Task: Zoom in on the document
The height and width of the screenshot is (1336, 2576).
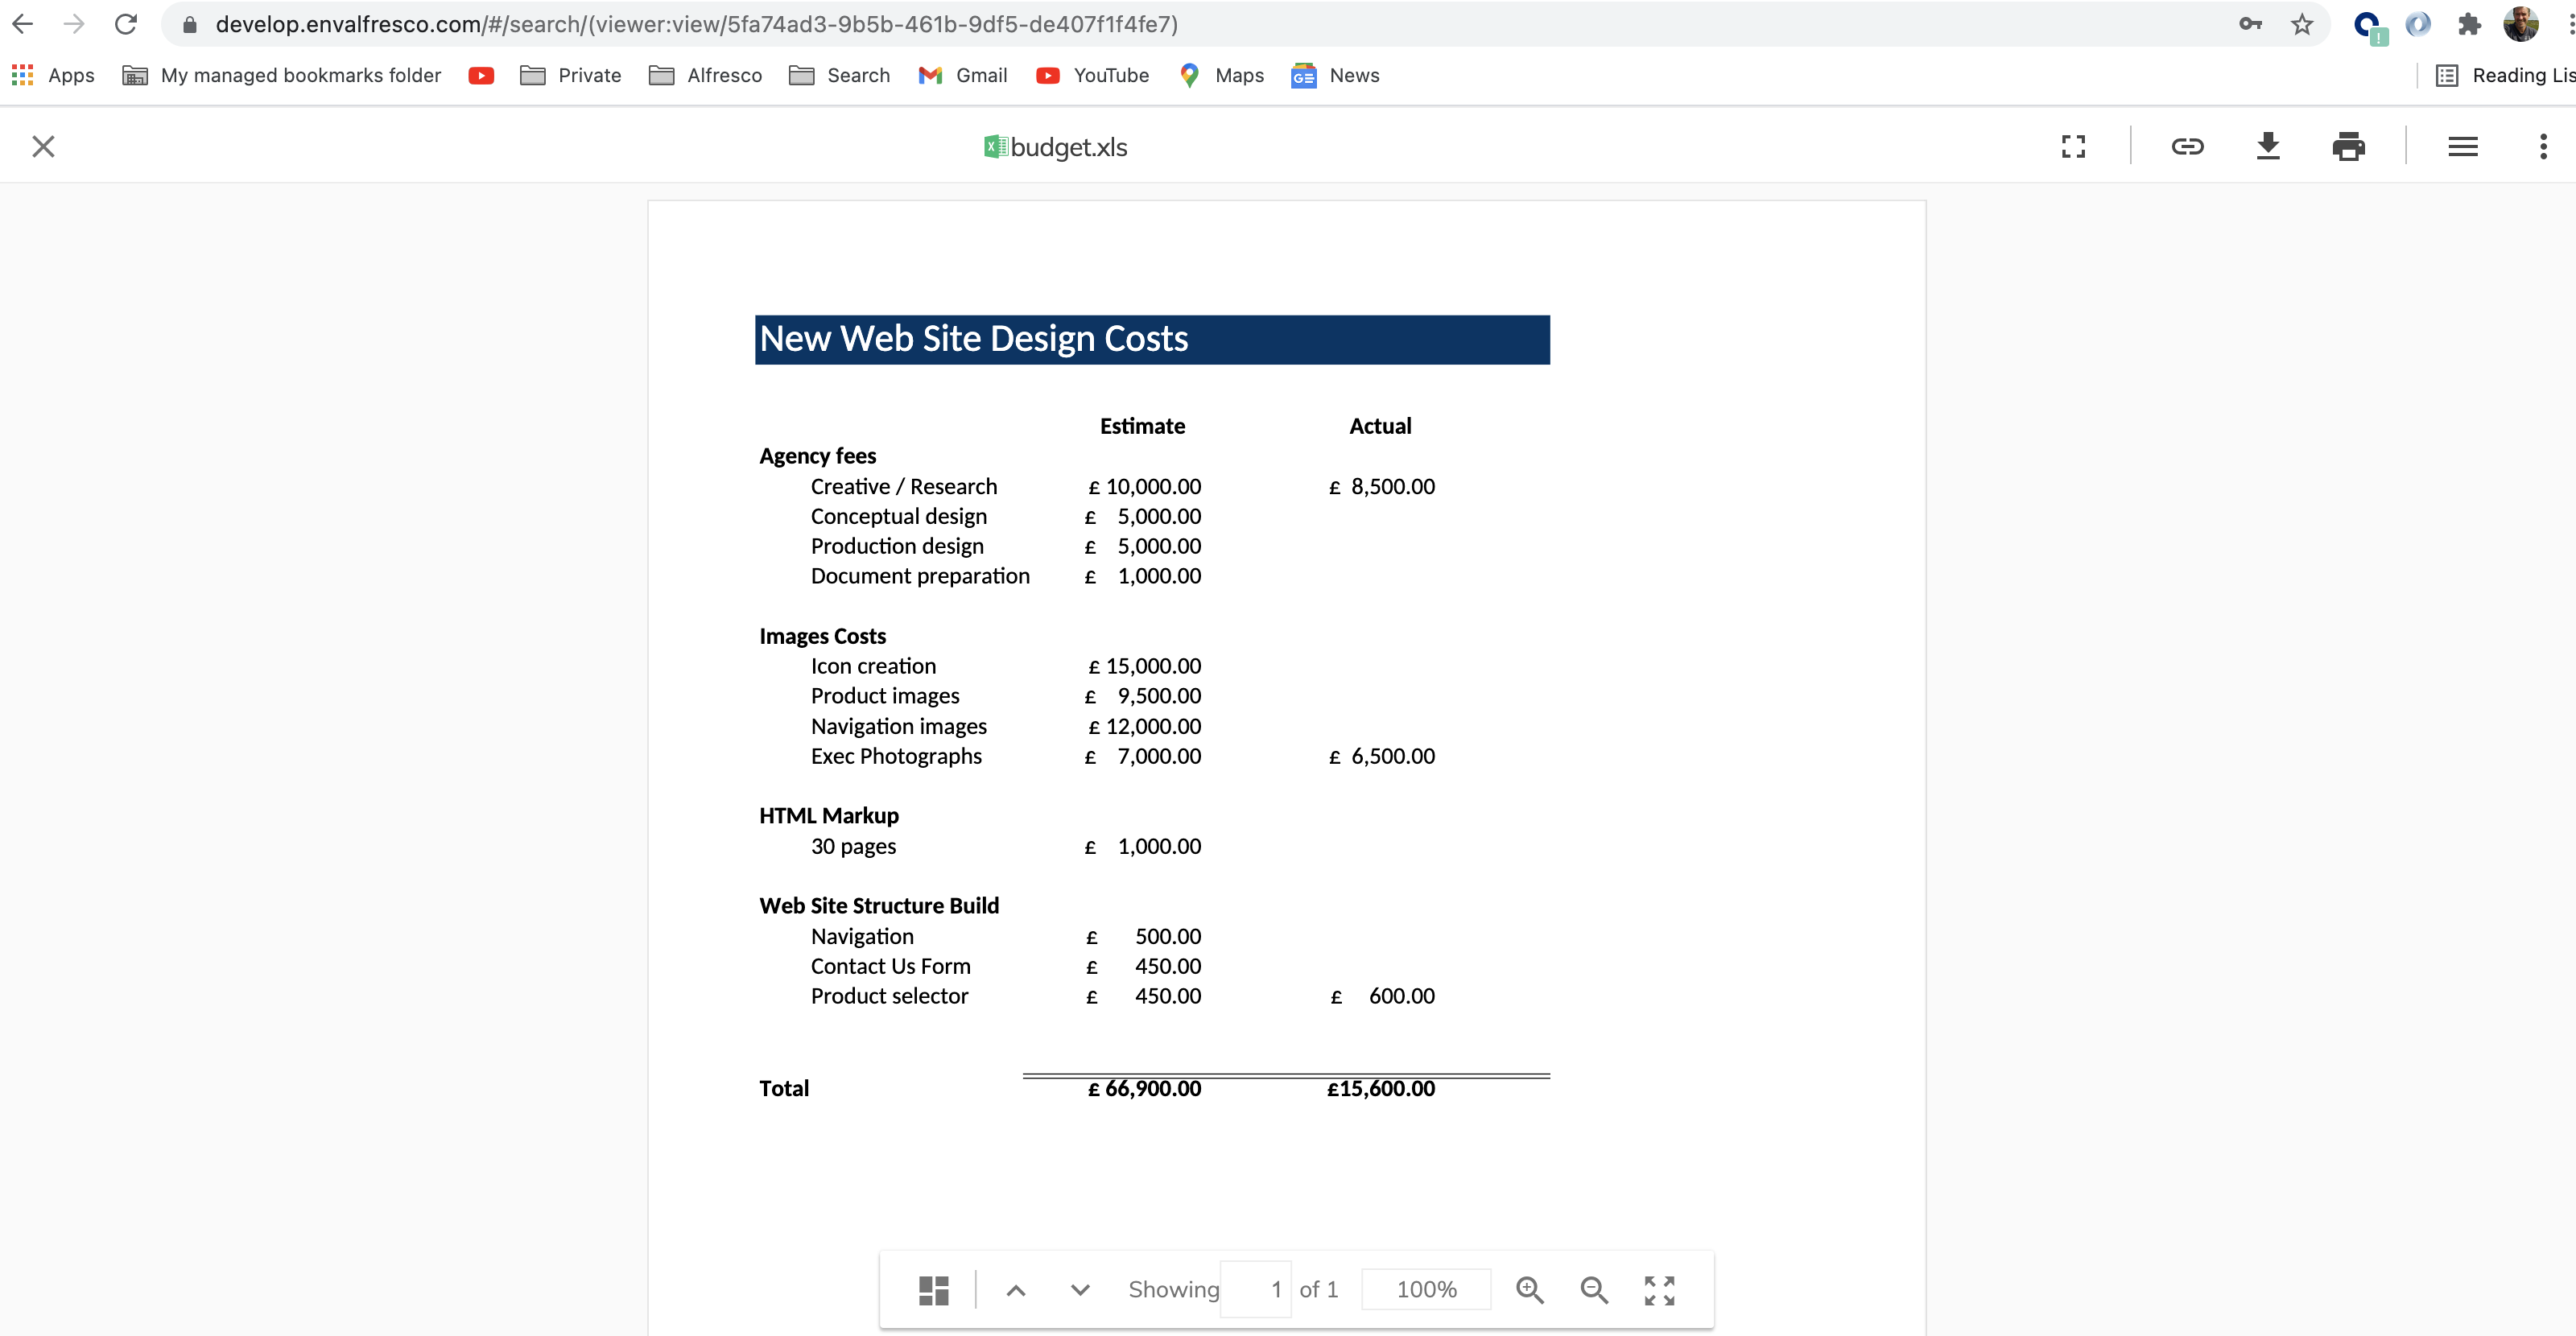Action: pyautogui.click(x=1529, y=1289)
